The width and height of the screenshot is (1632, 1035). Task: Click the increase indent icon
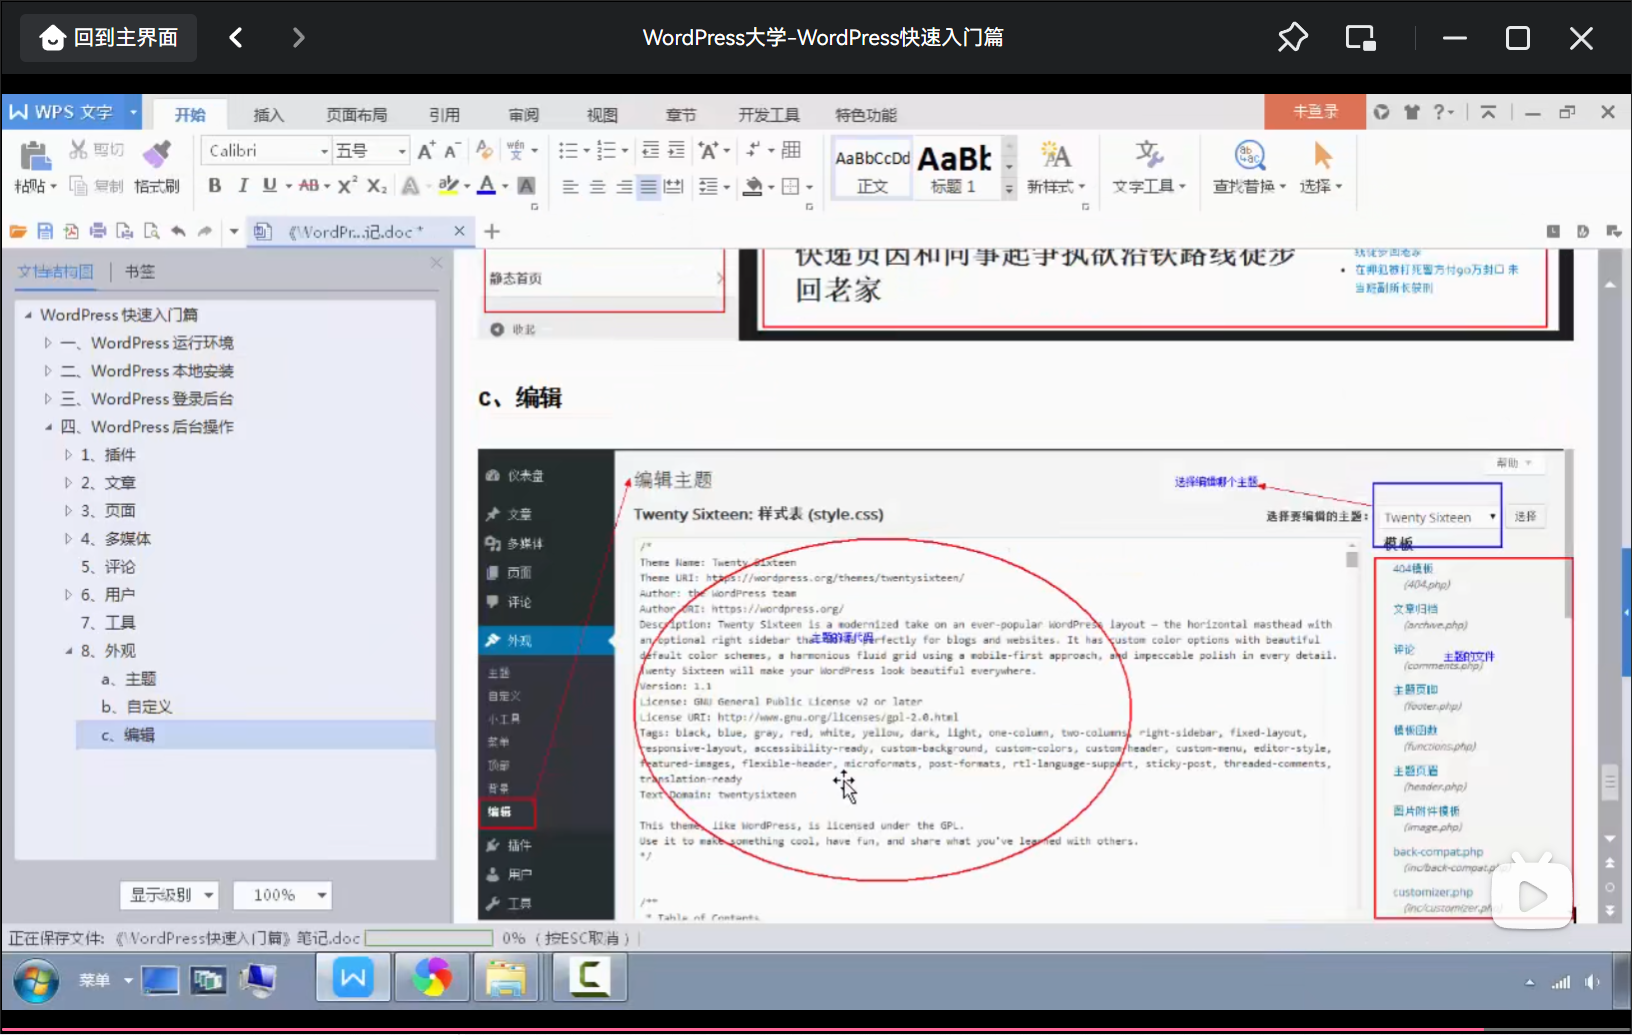(x=676, y=150)
